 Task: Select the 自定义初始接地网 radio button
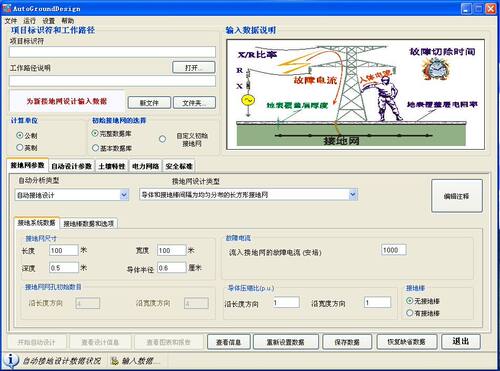tap(162, 139)
